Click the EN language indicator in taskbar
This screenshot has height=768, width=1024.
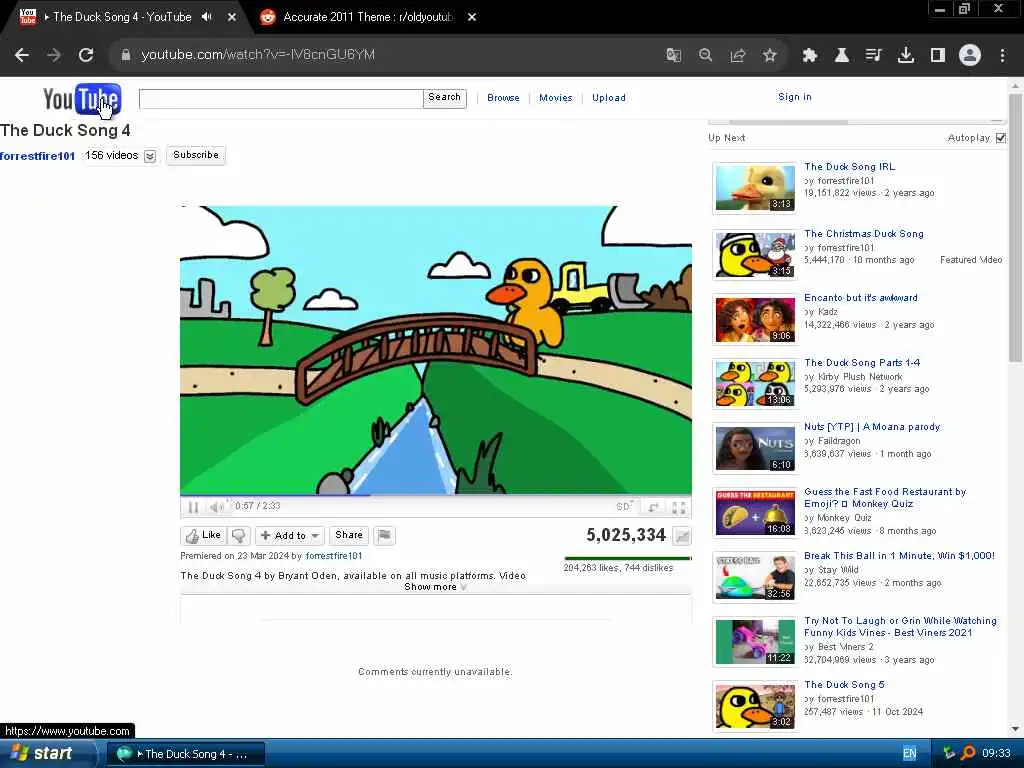(909, 754)
